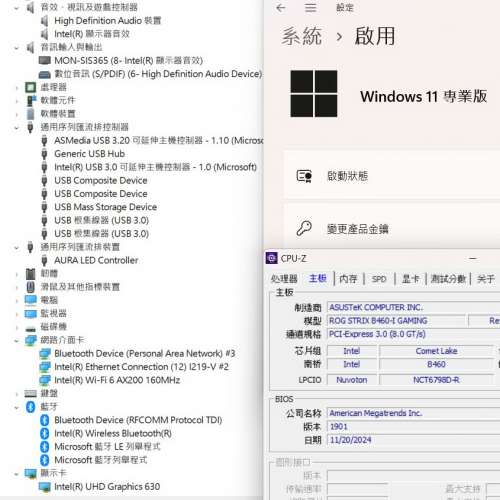Open the CPU-Z benchmark tab
The height and width of the screenshot is (500, 500).
(448, 279)
